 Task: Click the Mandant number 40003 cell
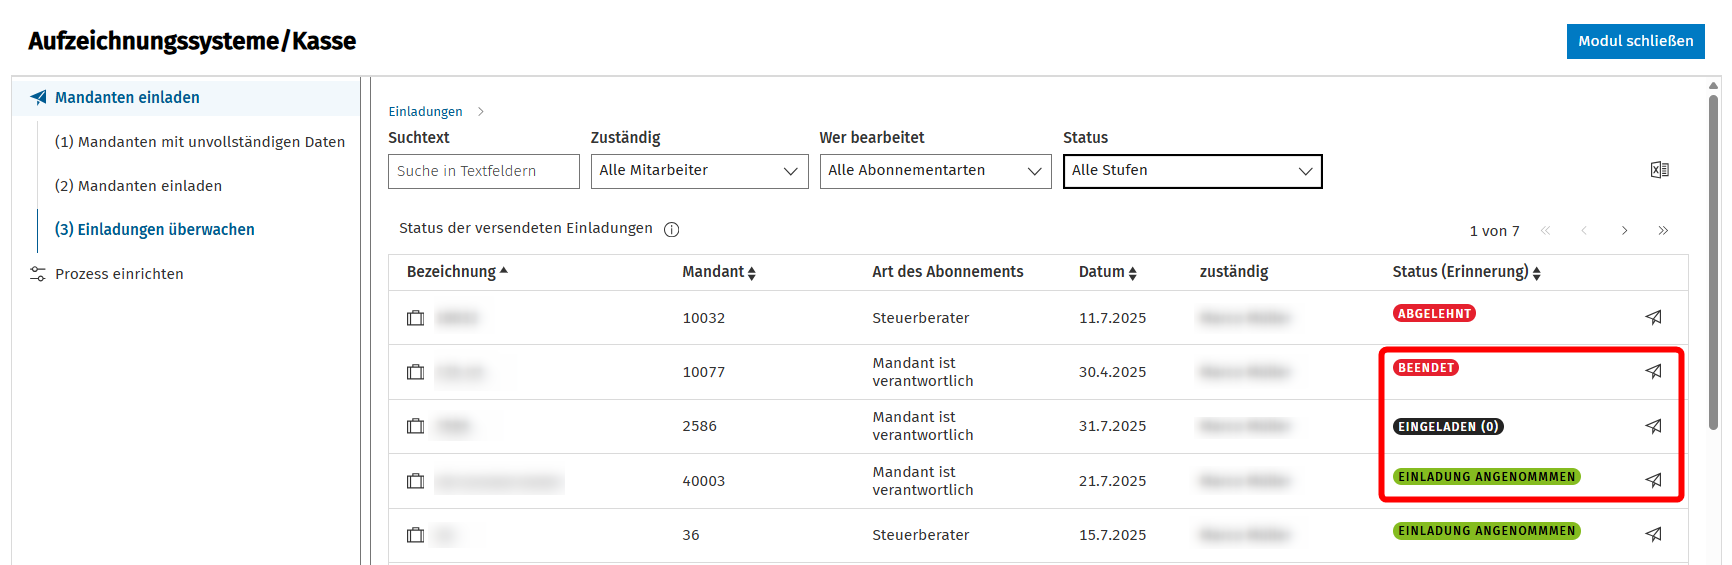pyautogui.click(x=703, y=481)
